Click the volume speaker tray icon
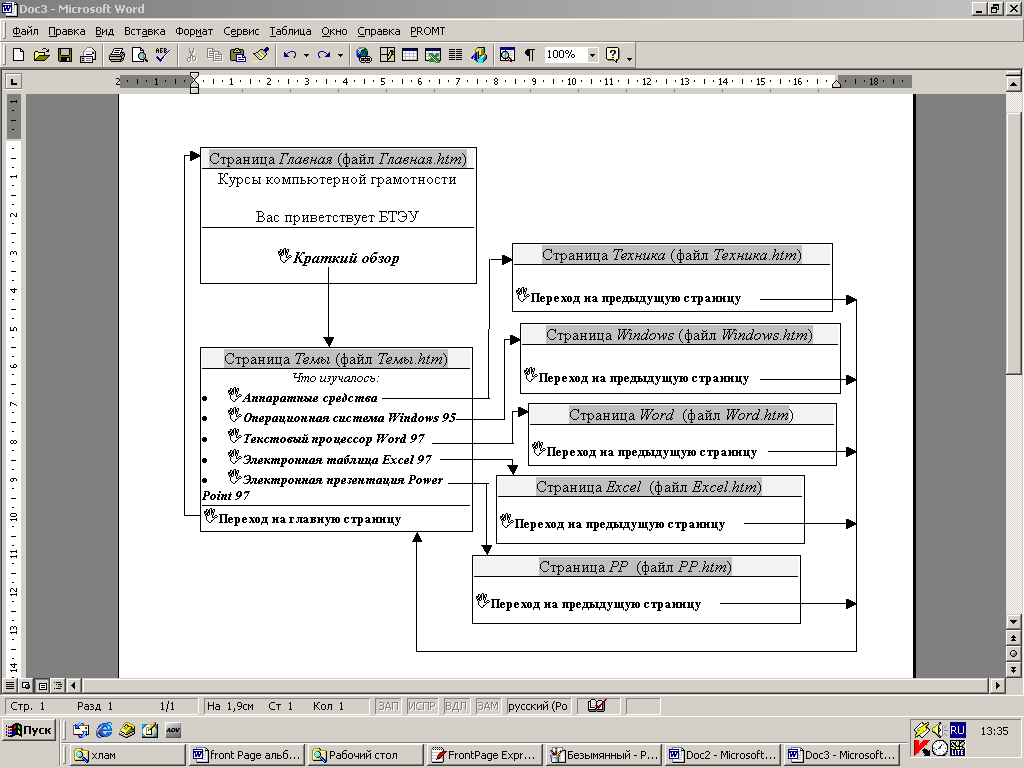This screenshot has height=768, width=1024. point(939,730)
